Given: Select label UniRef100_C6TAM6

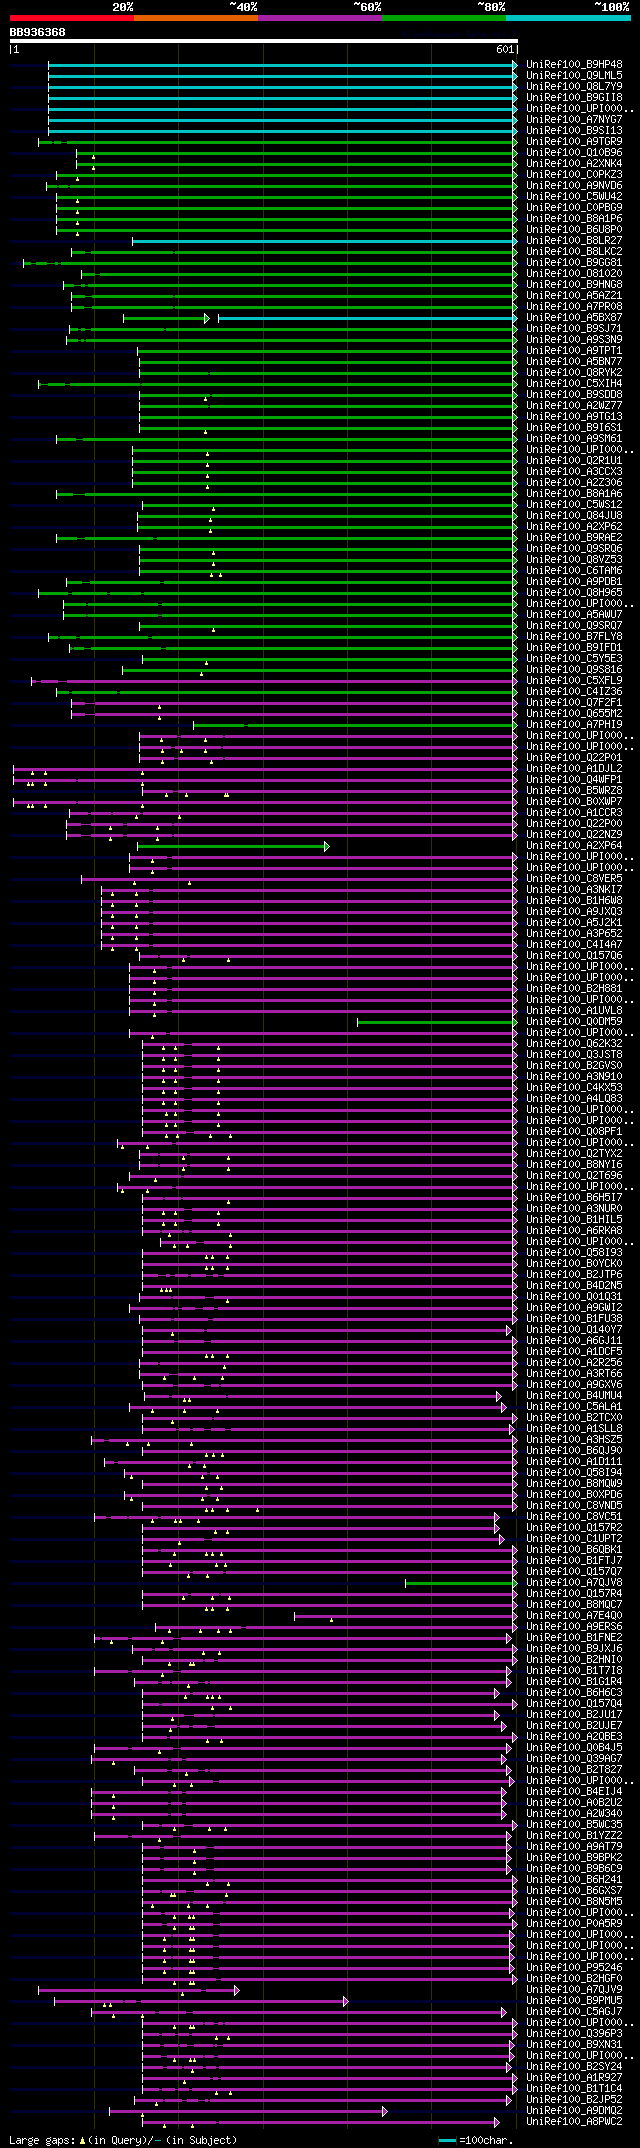Looking at the screenshot, I should click(x=574, y=571).
